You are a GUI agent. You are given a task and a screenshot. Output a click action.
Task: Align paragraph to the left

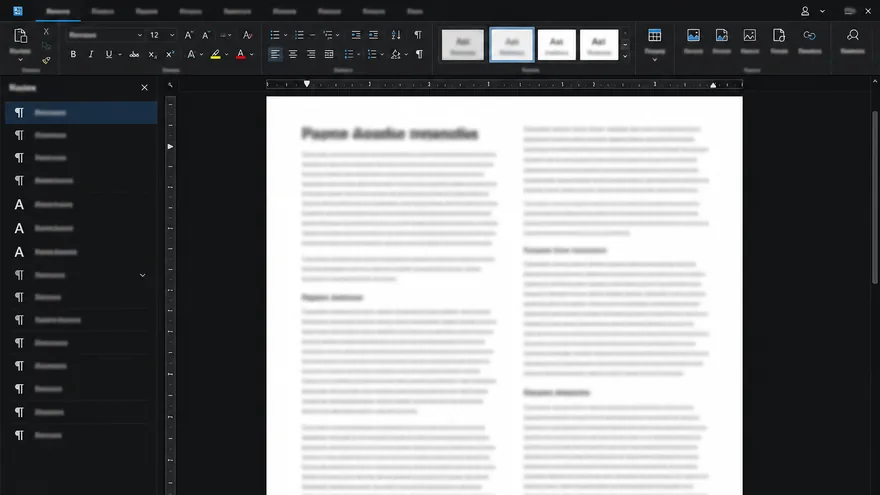click(x=275, y=54)
